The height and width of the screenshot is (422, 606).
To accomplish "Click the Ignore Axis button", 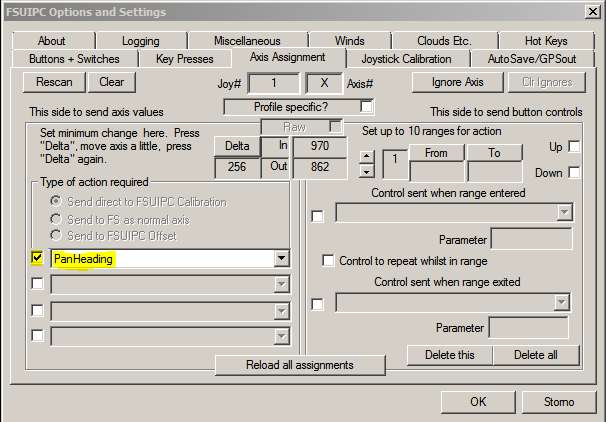I will pyautogui.click(x=457, y=82).
